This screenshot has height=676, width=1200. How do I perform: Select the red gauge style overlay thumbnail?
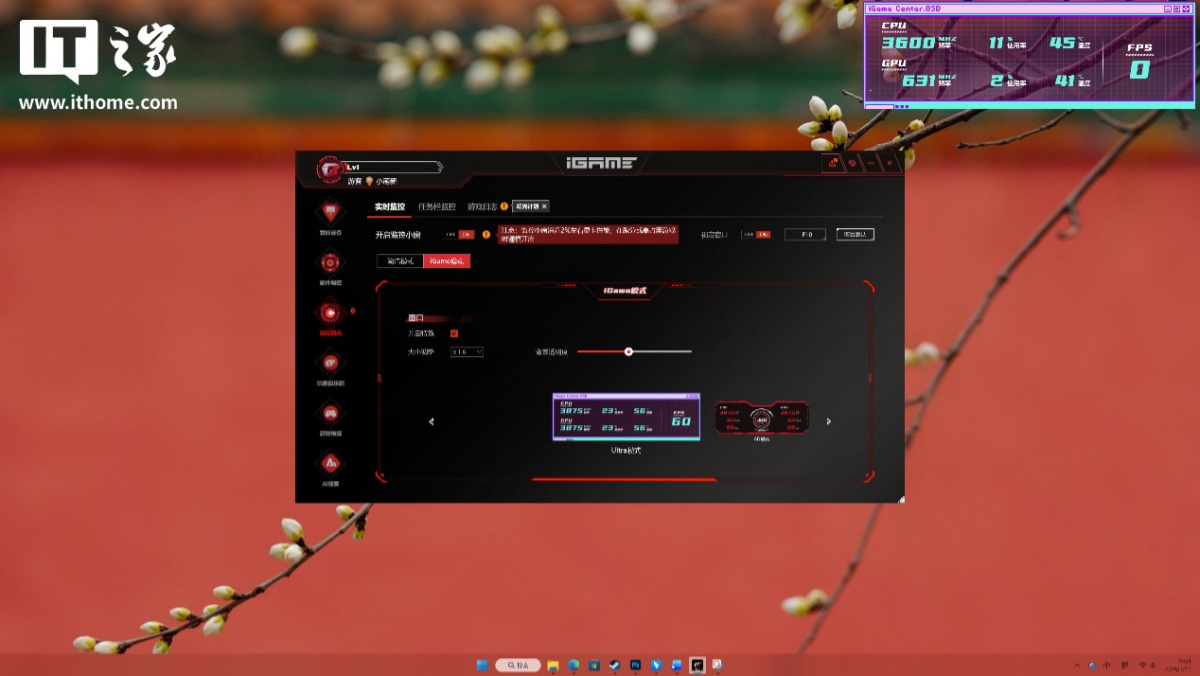(762, 419)
